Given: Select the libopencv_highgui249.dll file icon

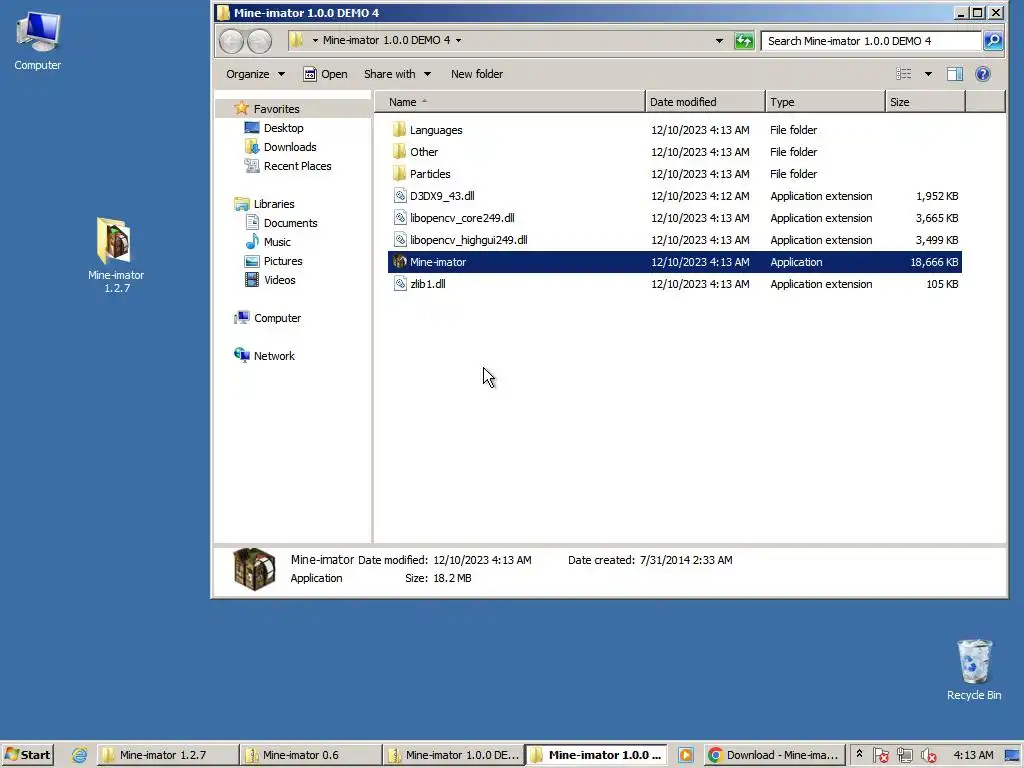Looking at the screenshot, I should tap(400, 240).
